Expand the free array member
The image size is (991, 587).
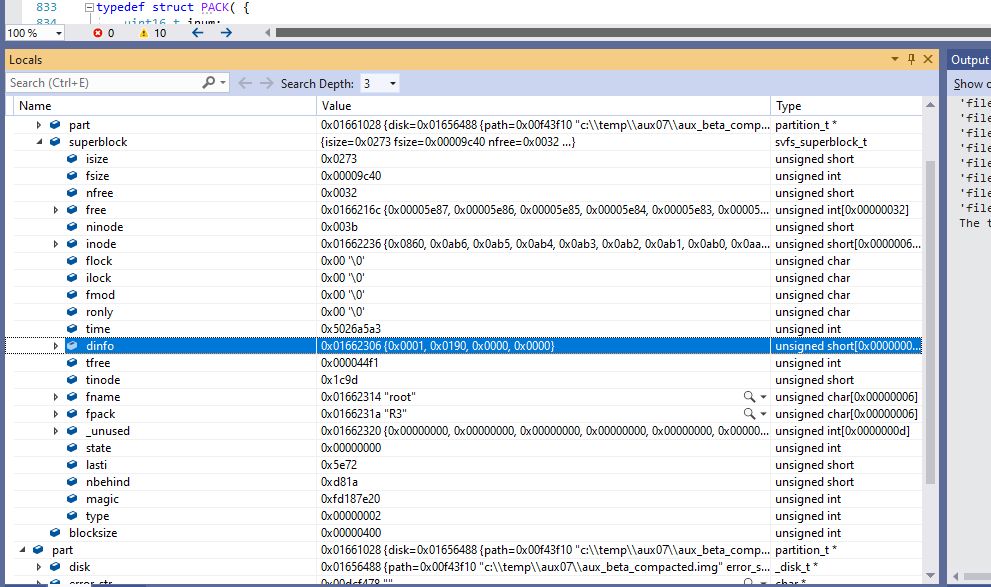(56, 210)
